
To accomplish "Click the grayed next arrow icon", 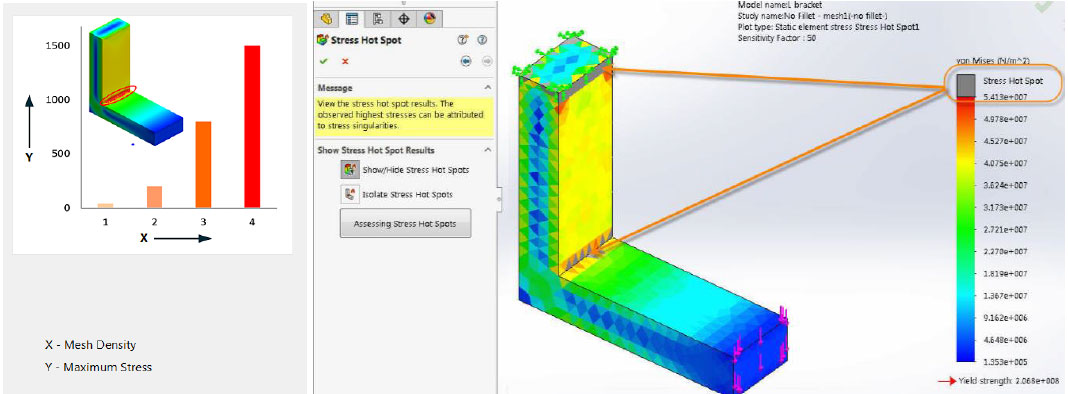I will [x=487, y=61].
